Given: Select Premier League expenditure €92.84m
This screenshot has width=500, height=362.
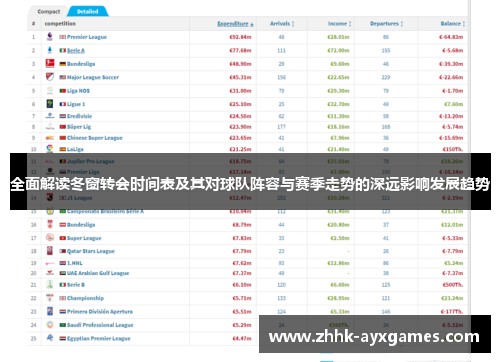Looking at the screenshot, I should point(240,37).
